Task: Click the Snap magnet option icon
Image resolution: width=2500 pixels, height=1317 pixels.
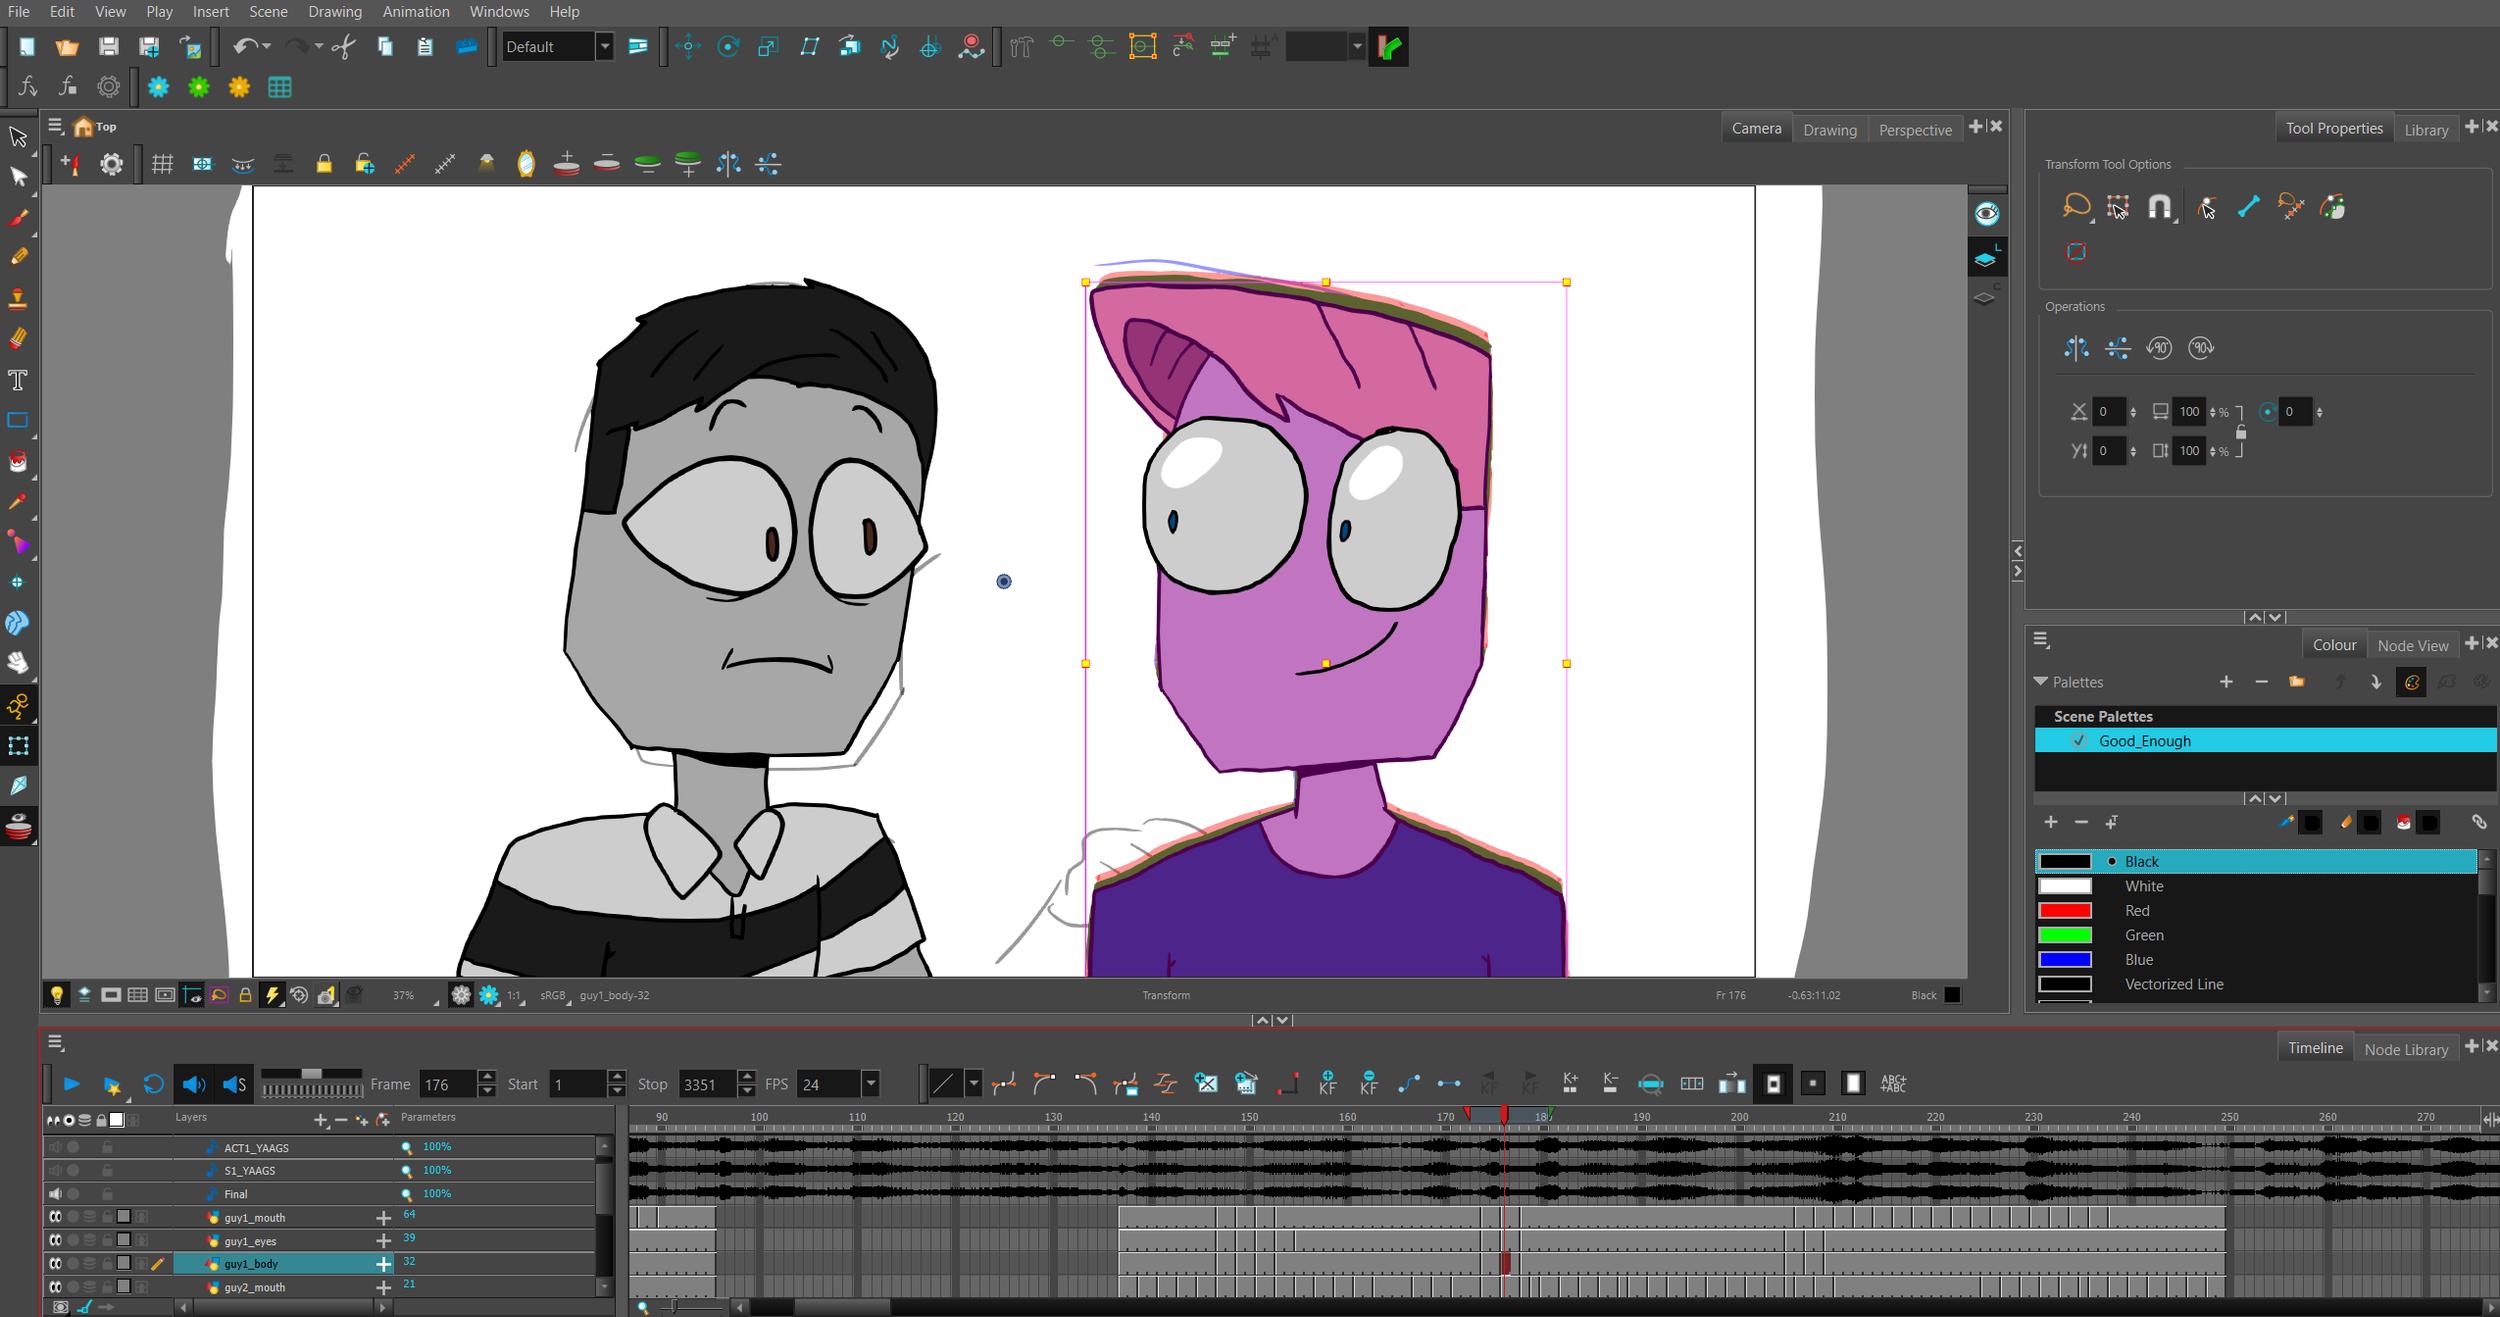Action: (2160, 206)
